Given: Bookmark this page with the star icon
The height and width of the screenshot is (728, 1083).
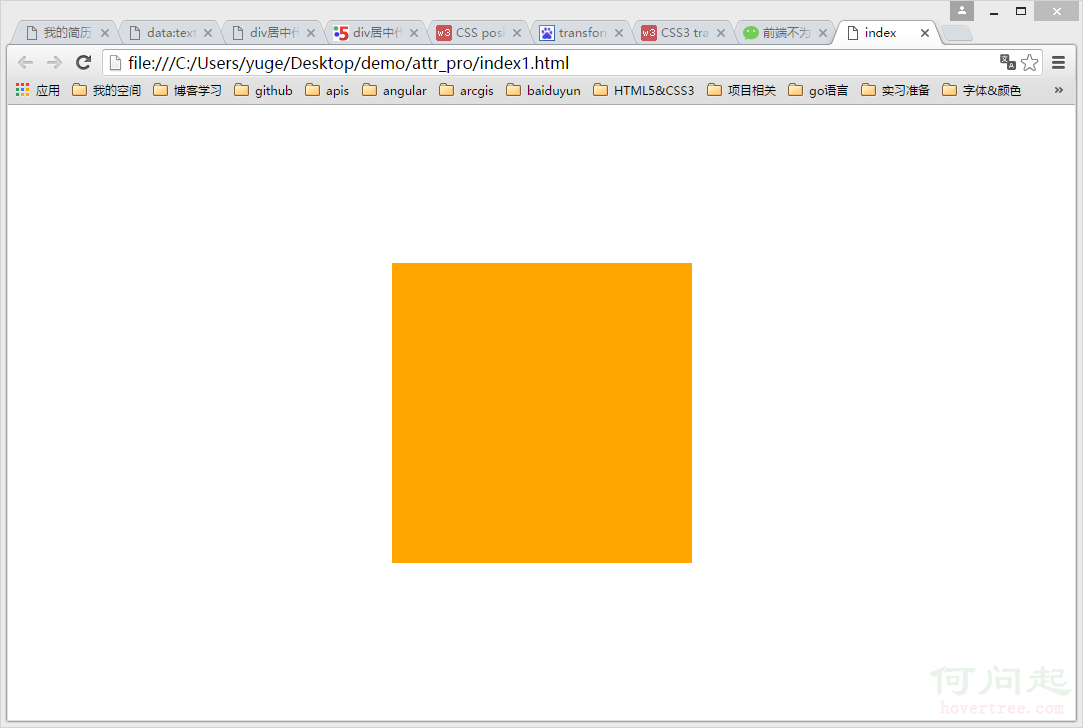Looking at the screenshot, I should coord(1029,63).
